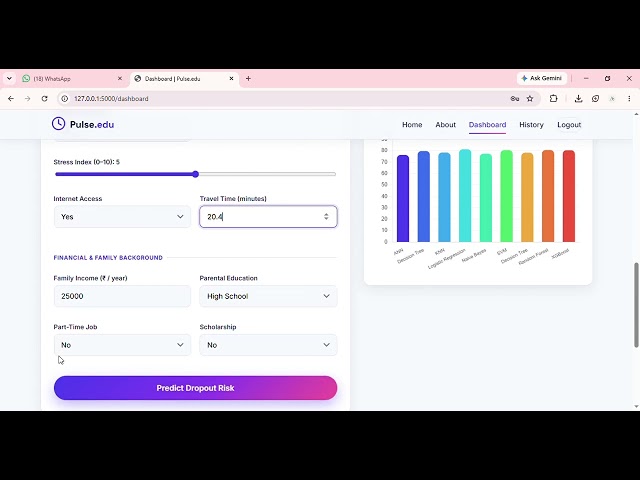The width and height of the screenshot is (640, 480).
Task: Click the Pulse.edu brand name text
Action: 92,124
